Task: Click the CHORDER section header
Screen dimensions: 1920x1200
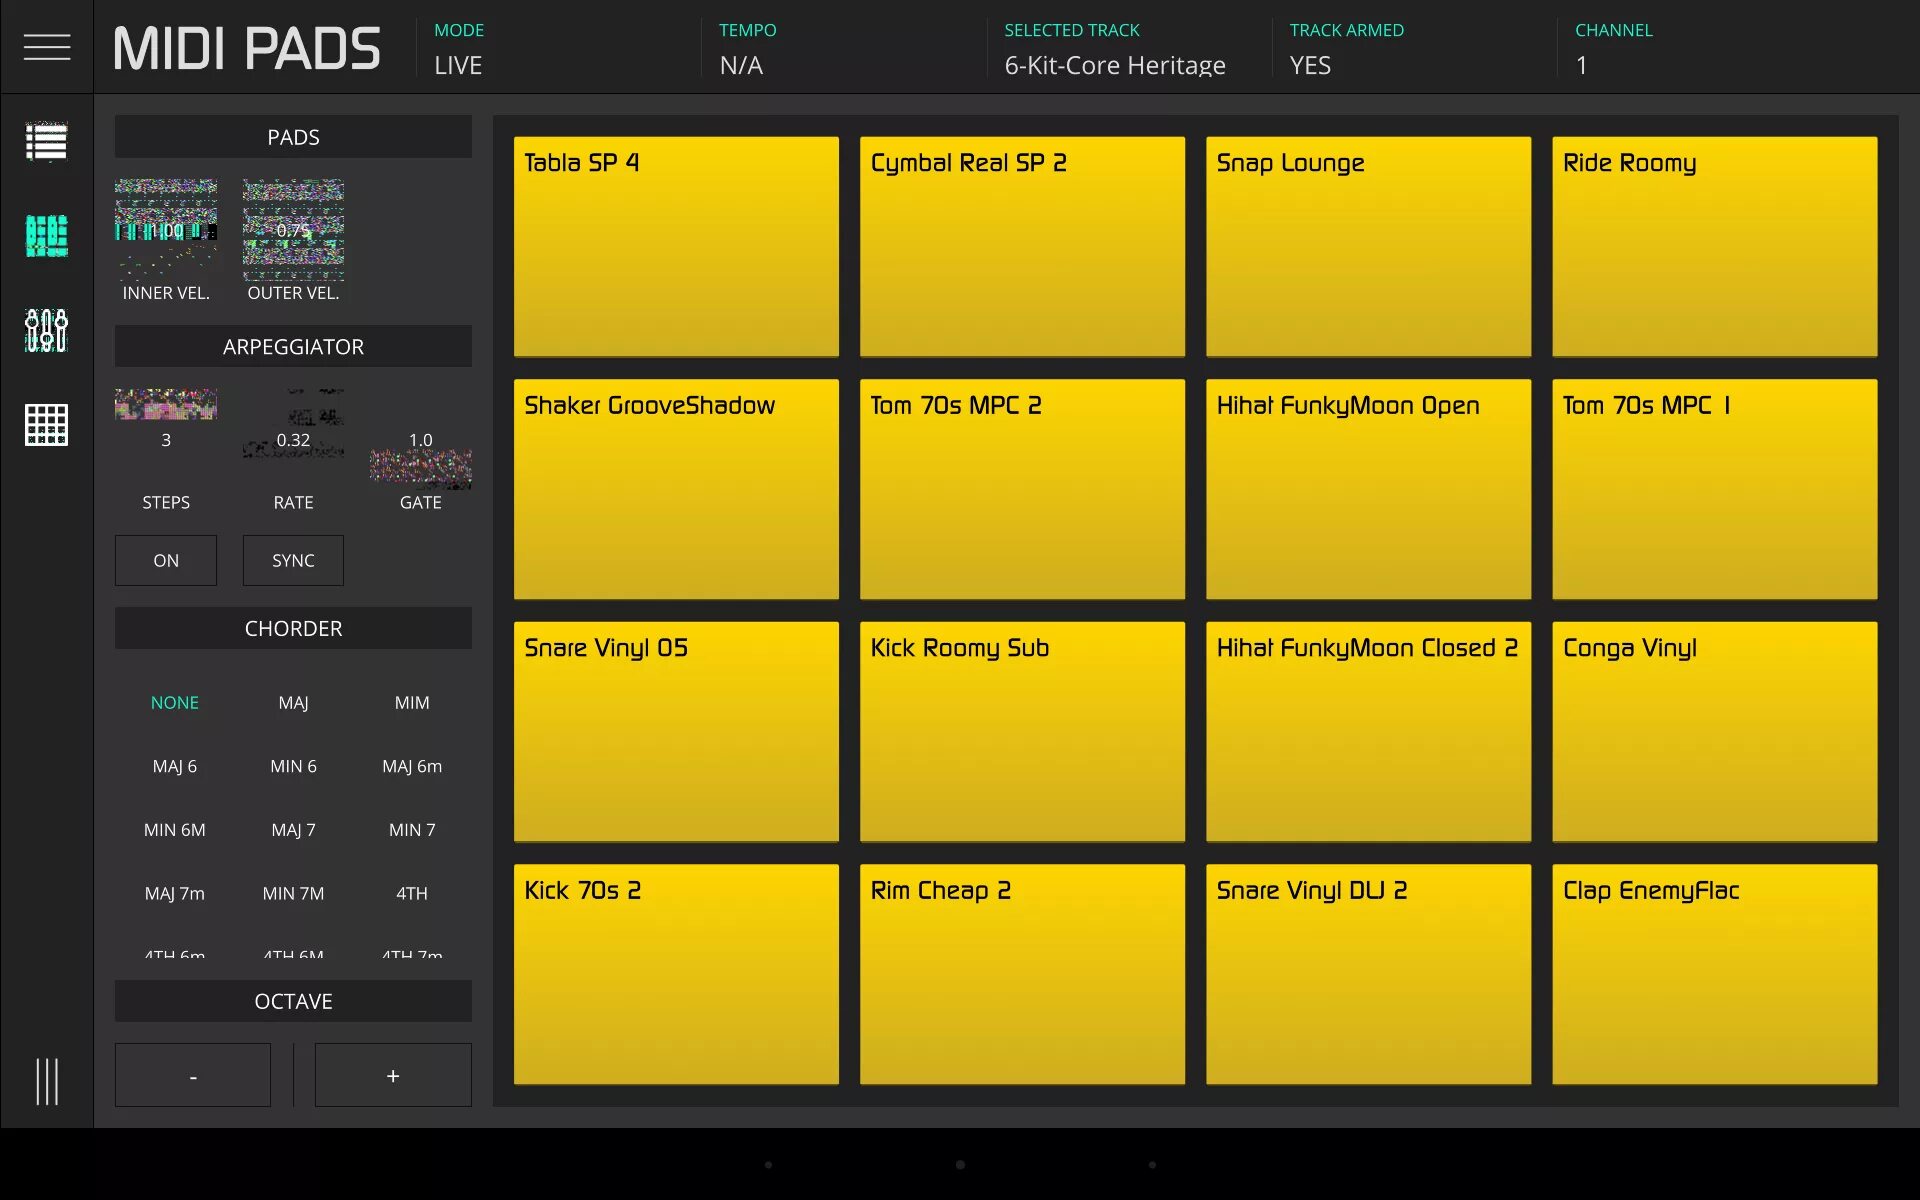Action: (293, 628)
